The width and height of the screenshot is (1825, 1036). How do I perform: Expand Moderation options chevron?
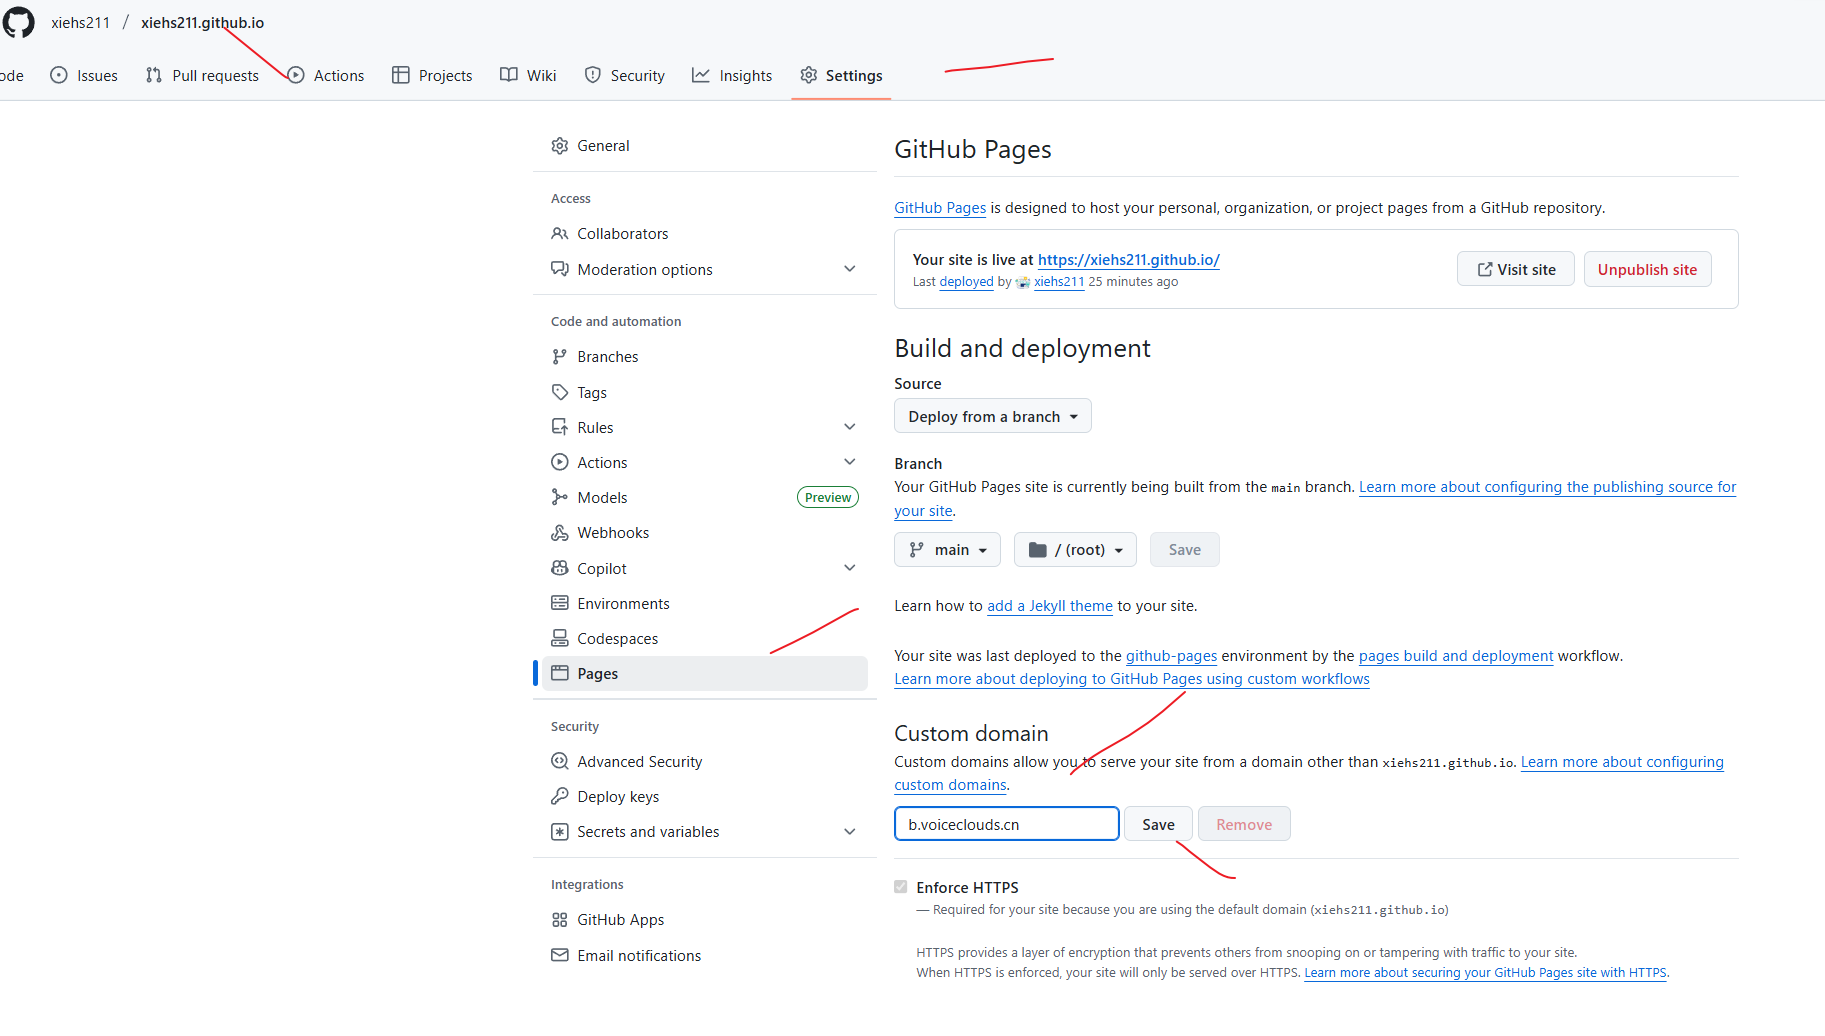pos(850,269)
